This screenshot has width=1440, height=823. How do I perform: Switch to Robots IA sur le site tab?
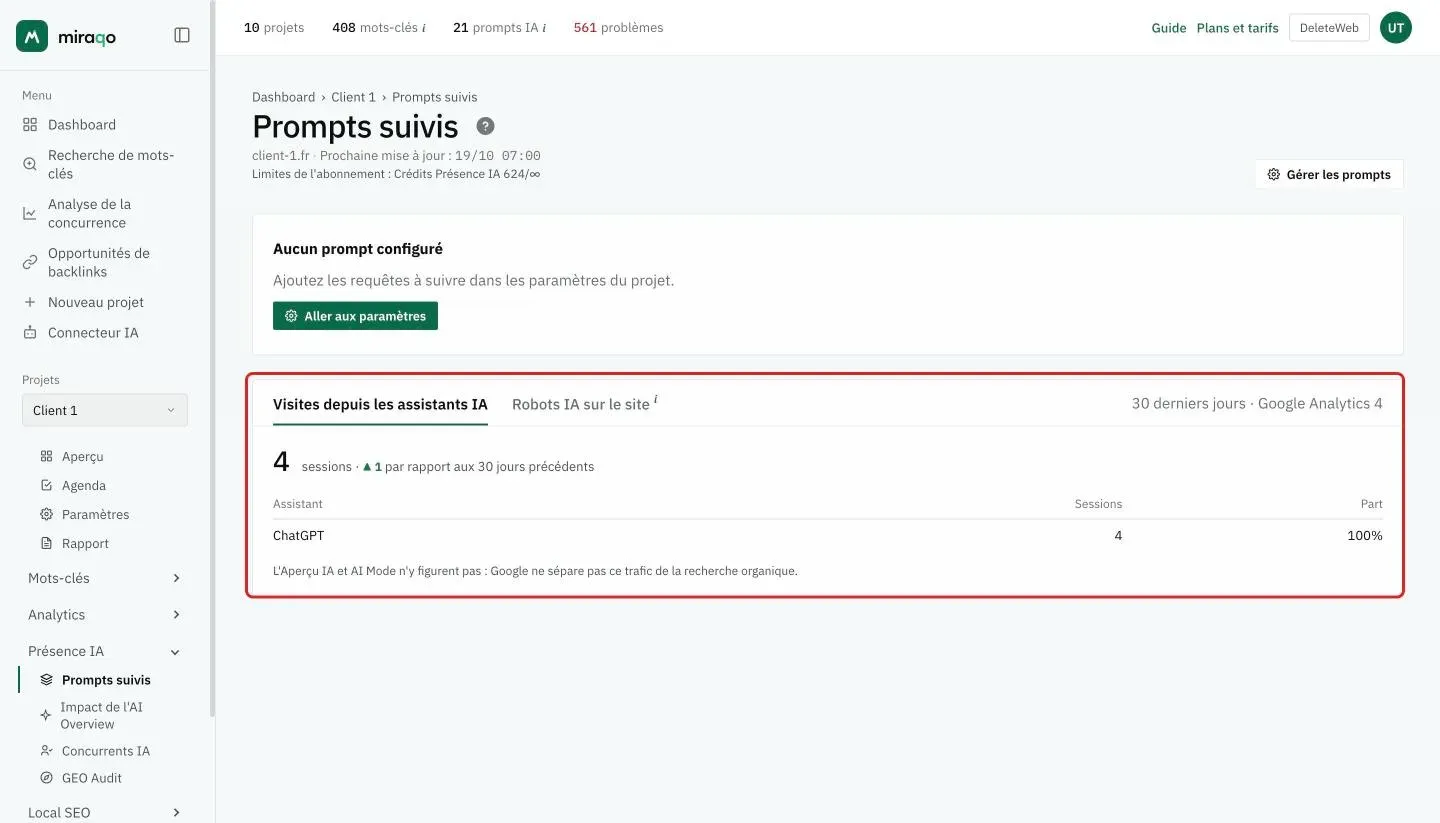584,404
